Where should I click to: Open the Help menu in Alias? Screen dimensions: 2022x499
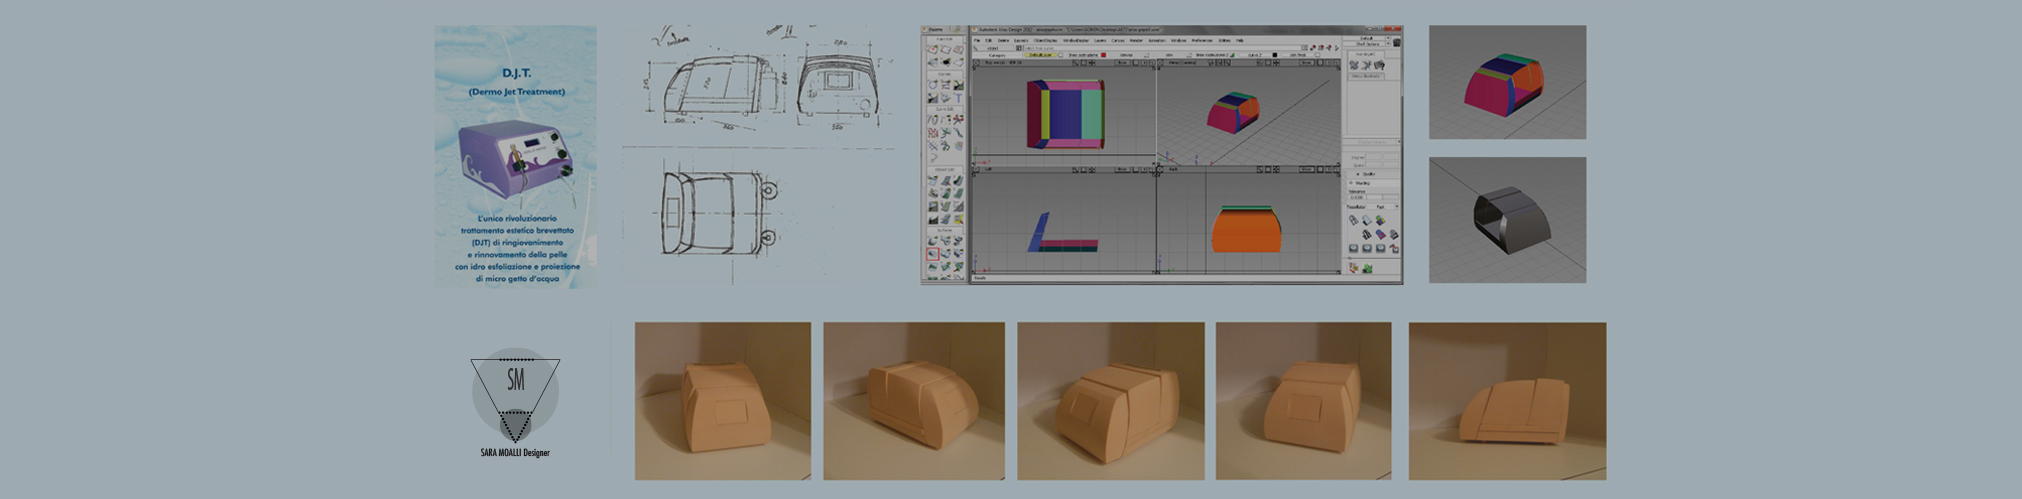1240,41
